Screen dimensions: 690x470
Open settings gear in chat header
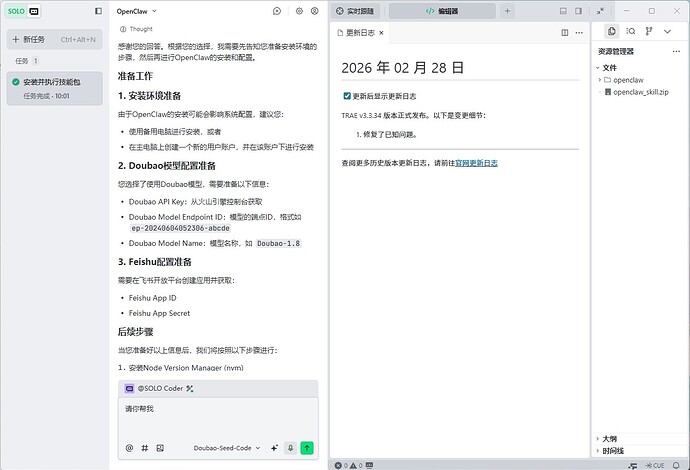coord(299,11)
